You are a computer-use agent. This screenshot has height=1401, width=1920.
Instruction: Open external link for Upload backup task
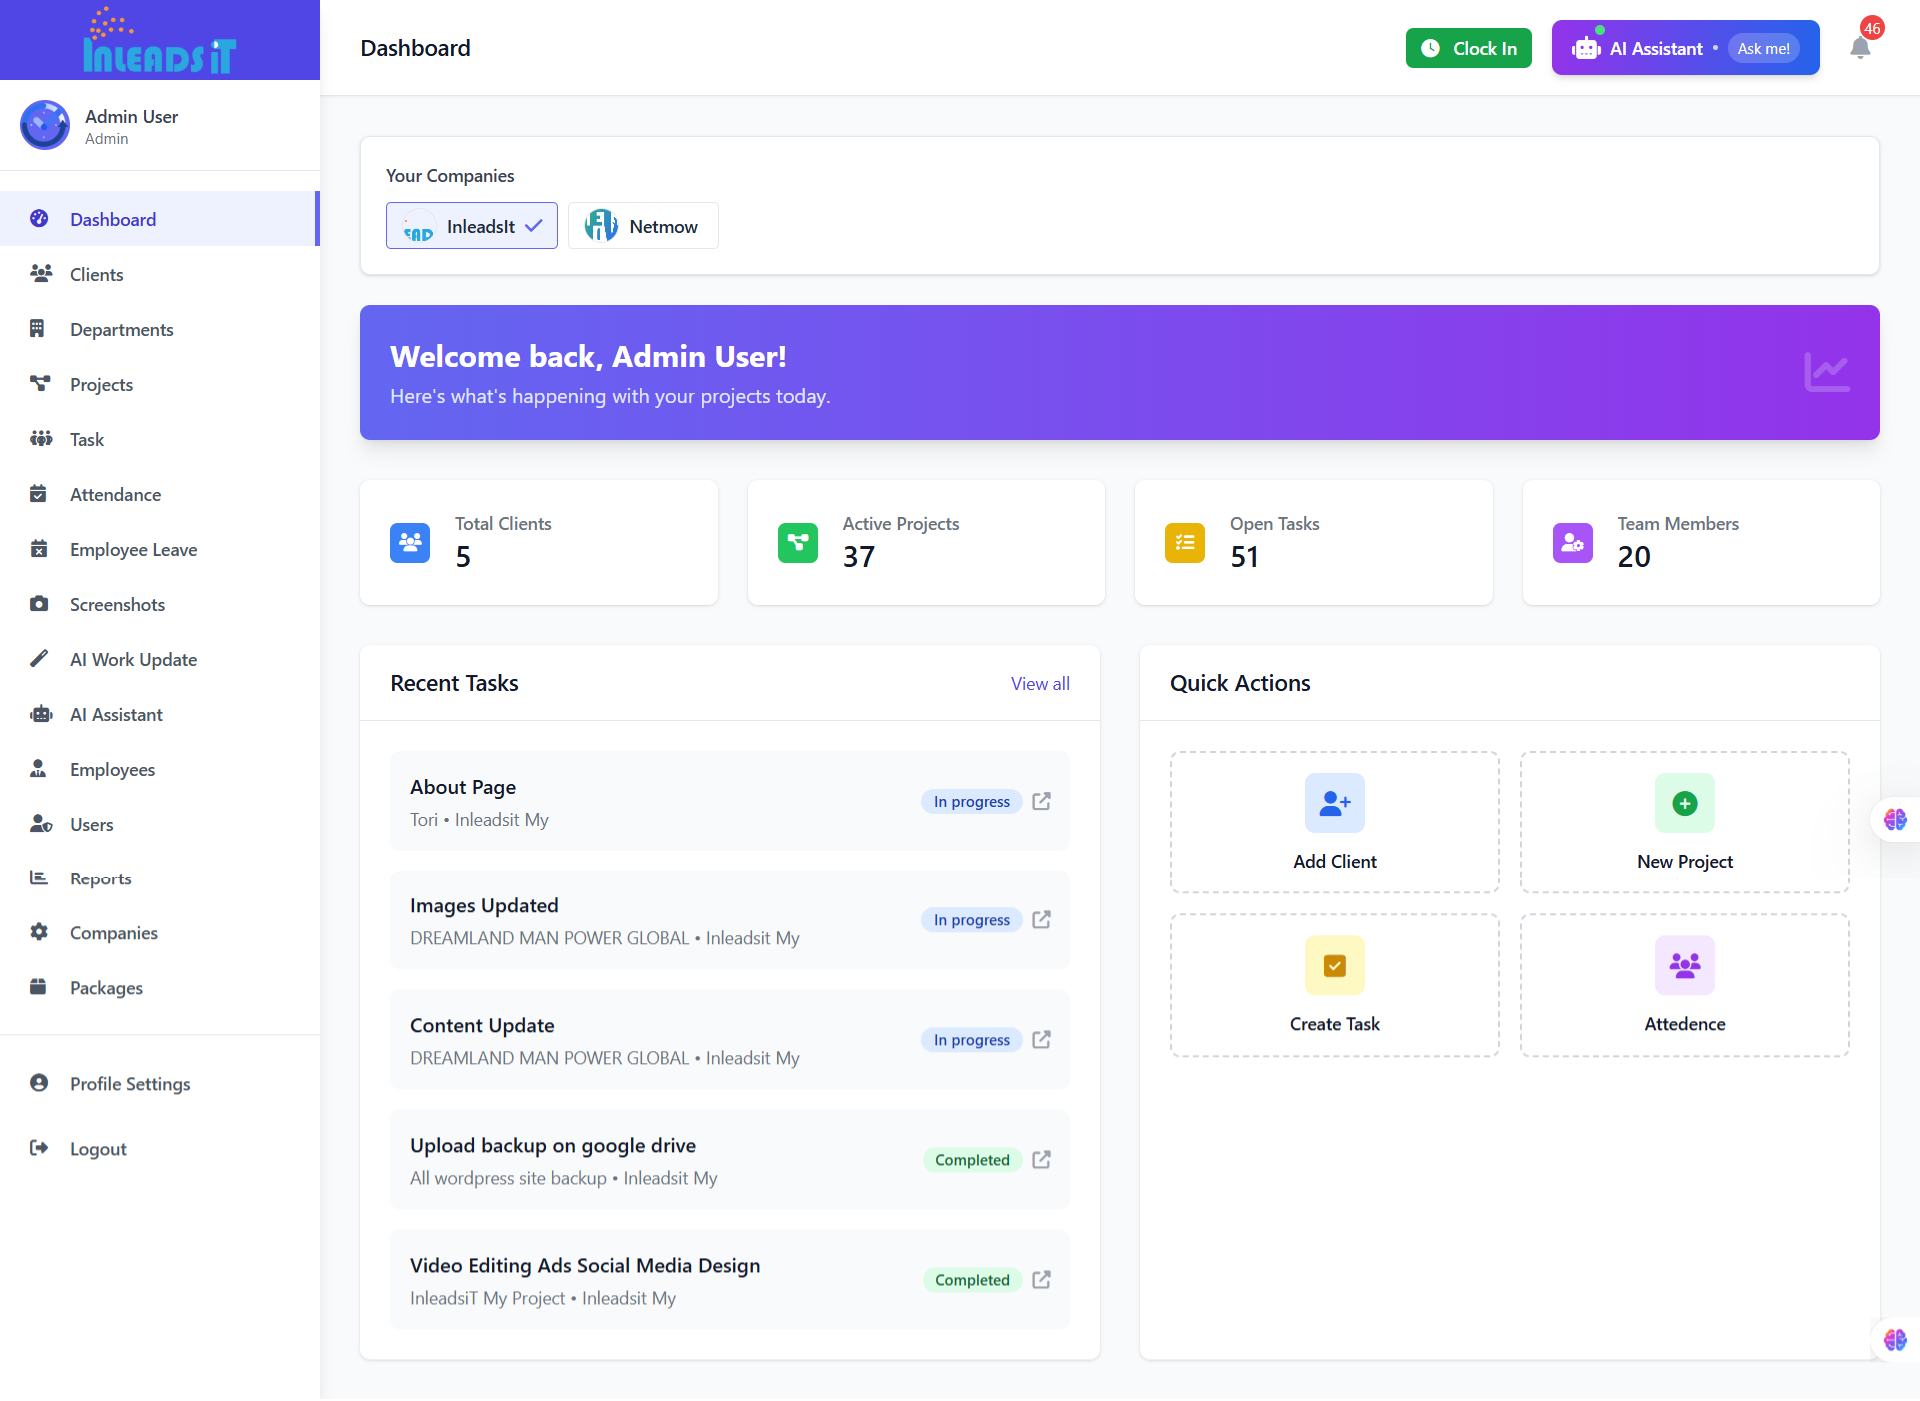click(1041, 1159)
